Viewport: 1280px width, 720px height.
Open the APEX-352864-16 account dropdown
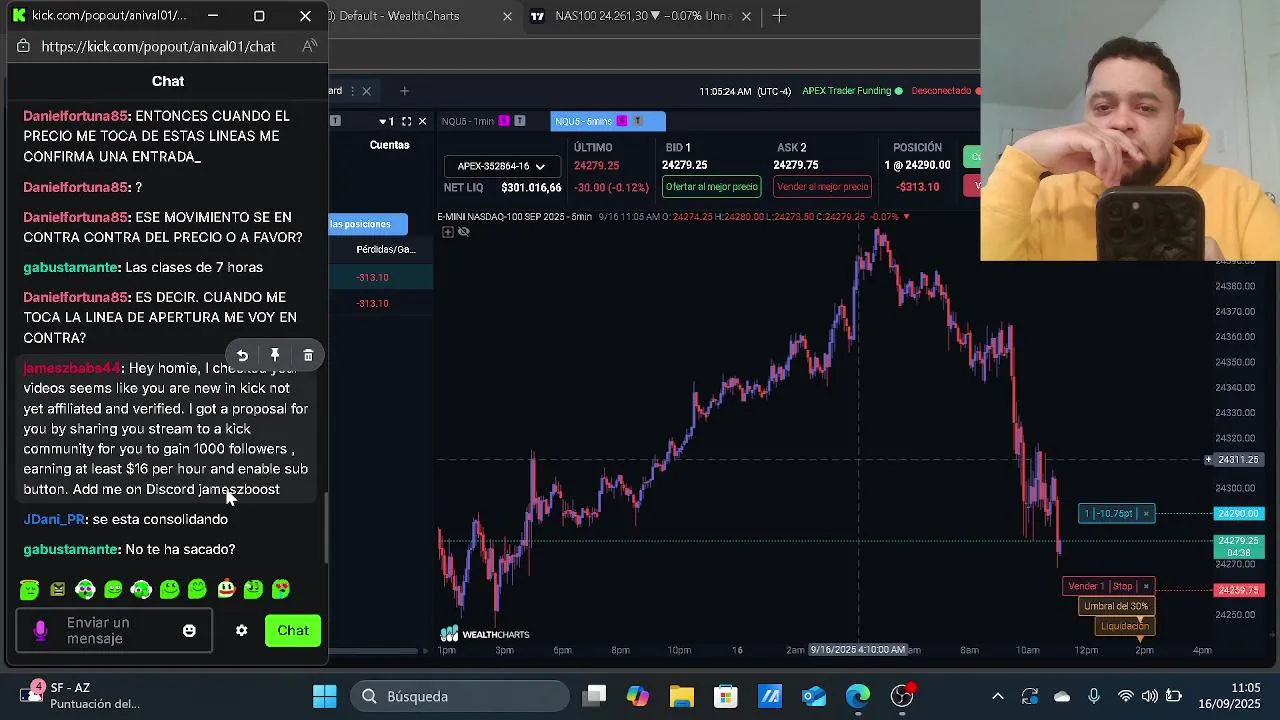(500, 166)
